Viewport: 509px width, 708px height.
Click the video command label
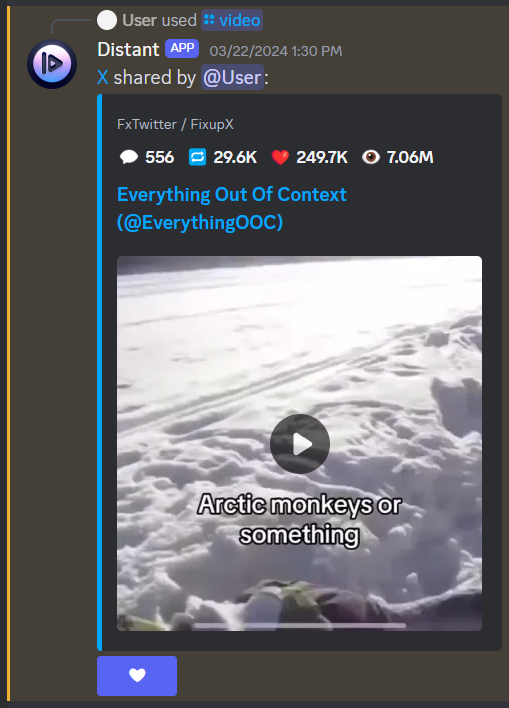click(x=240, y=20)
